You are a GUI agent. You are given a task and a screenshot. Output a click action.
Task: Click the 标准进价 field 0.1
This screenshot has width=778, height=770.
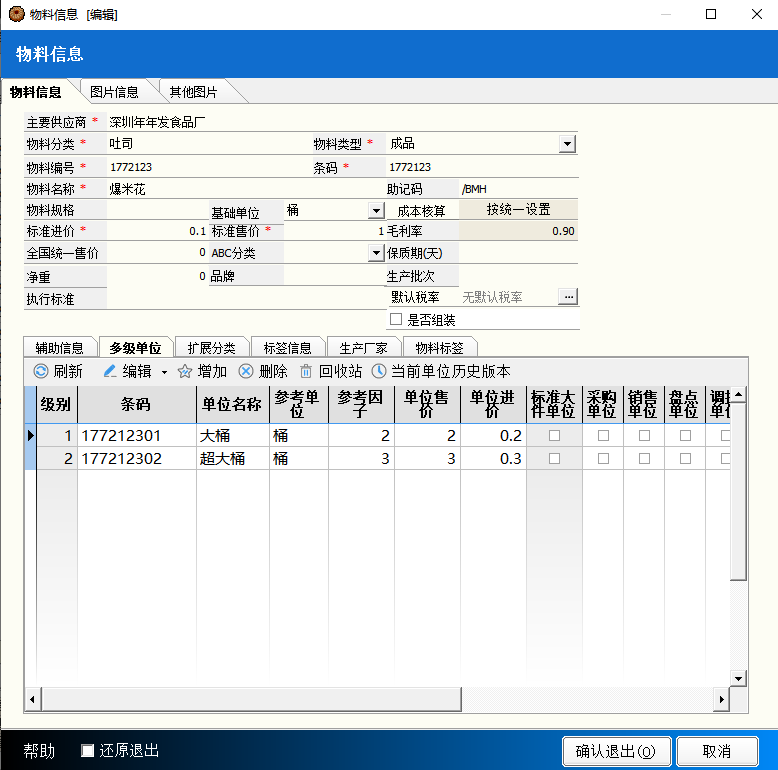(157, 231)
